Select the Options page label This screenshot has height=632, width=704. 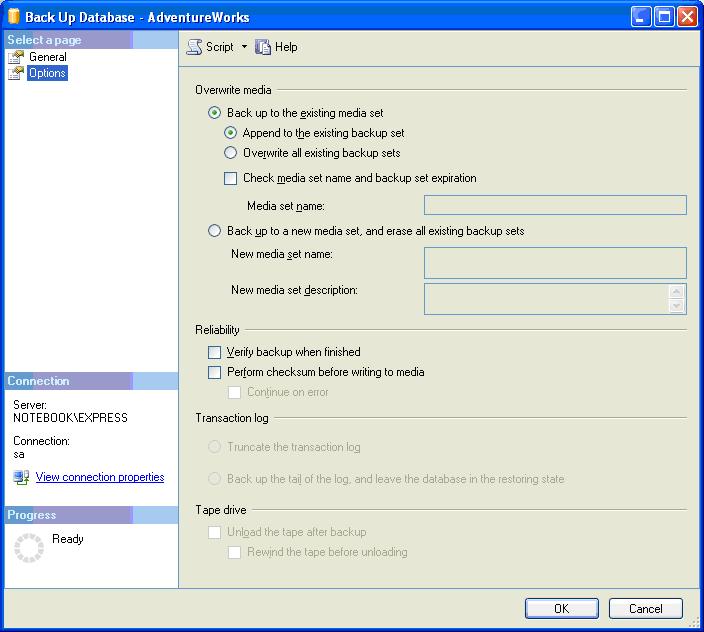(47, 73)
